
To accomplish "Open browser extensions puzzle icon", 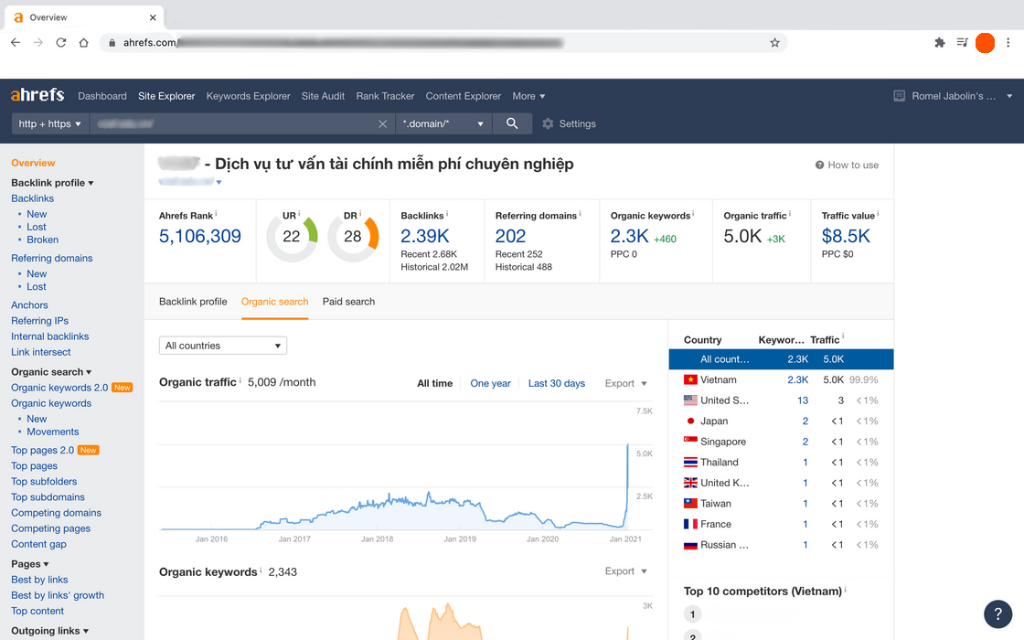I will (x=939, y=43).
